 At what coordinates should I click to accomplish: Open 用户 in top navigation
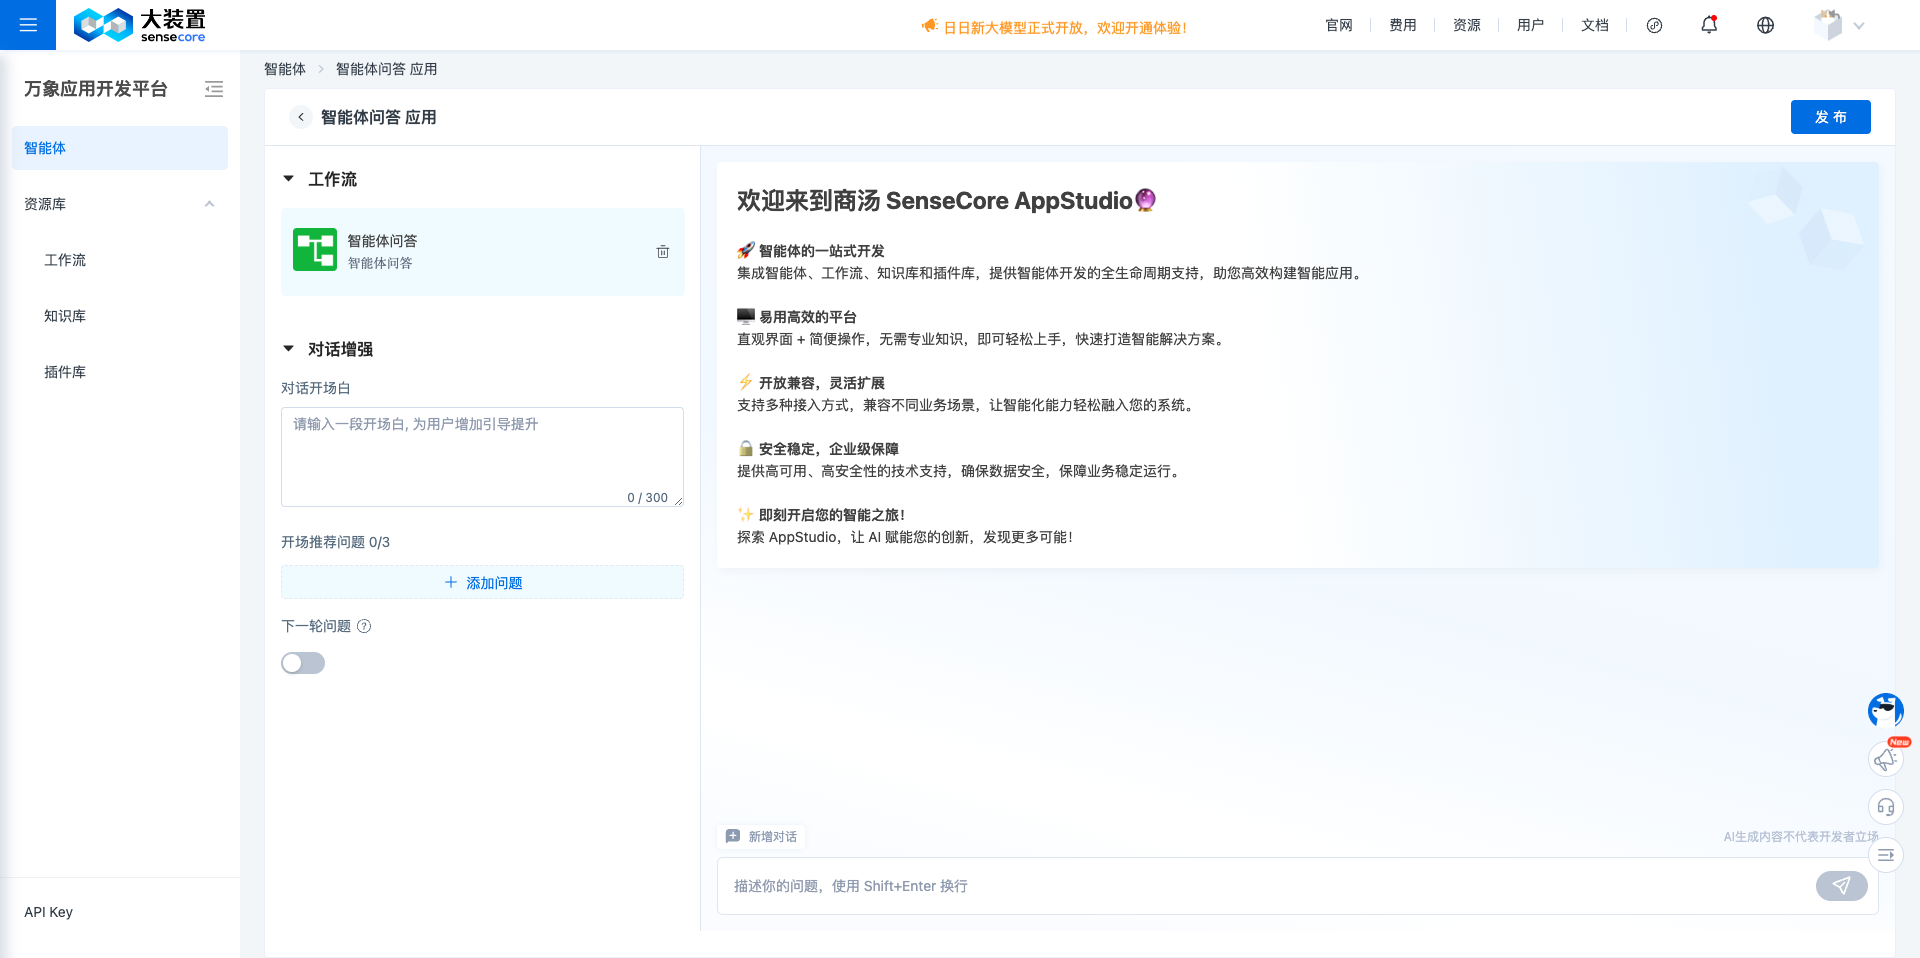(x=1531, y=25)
